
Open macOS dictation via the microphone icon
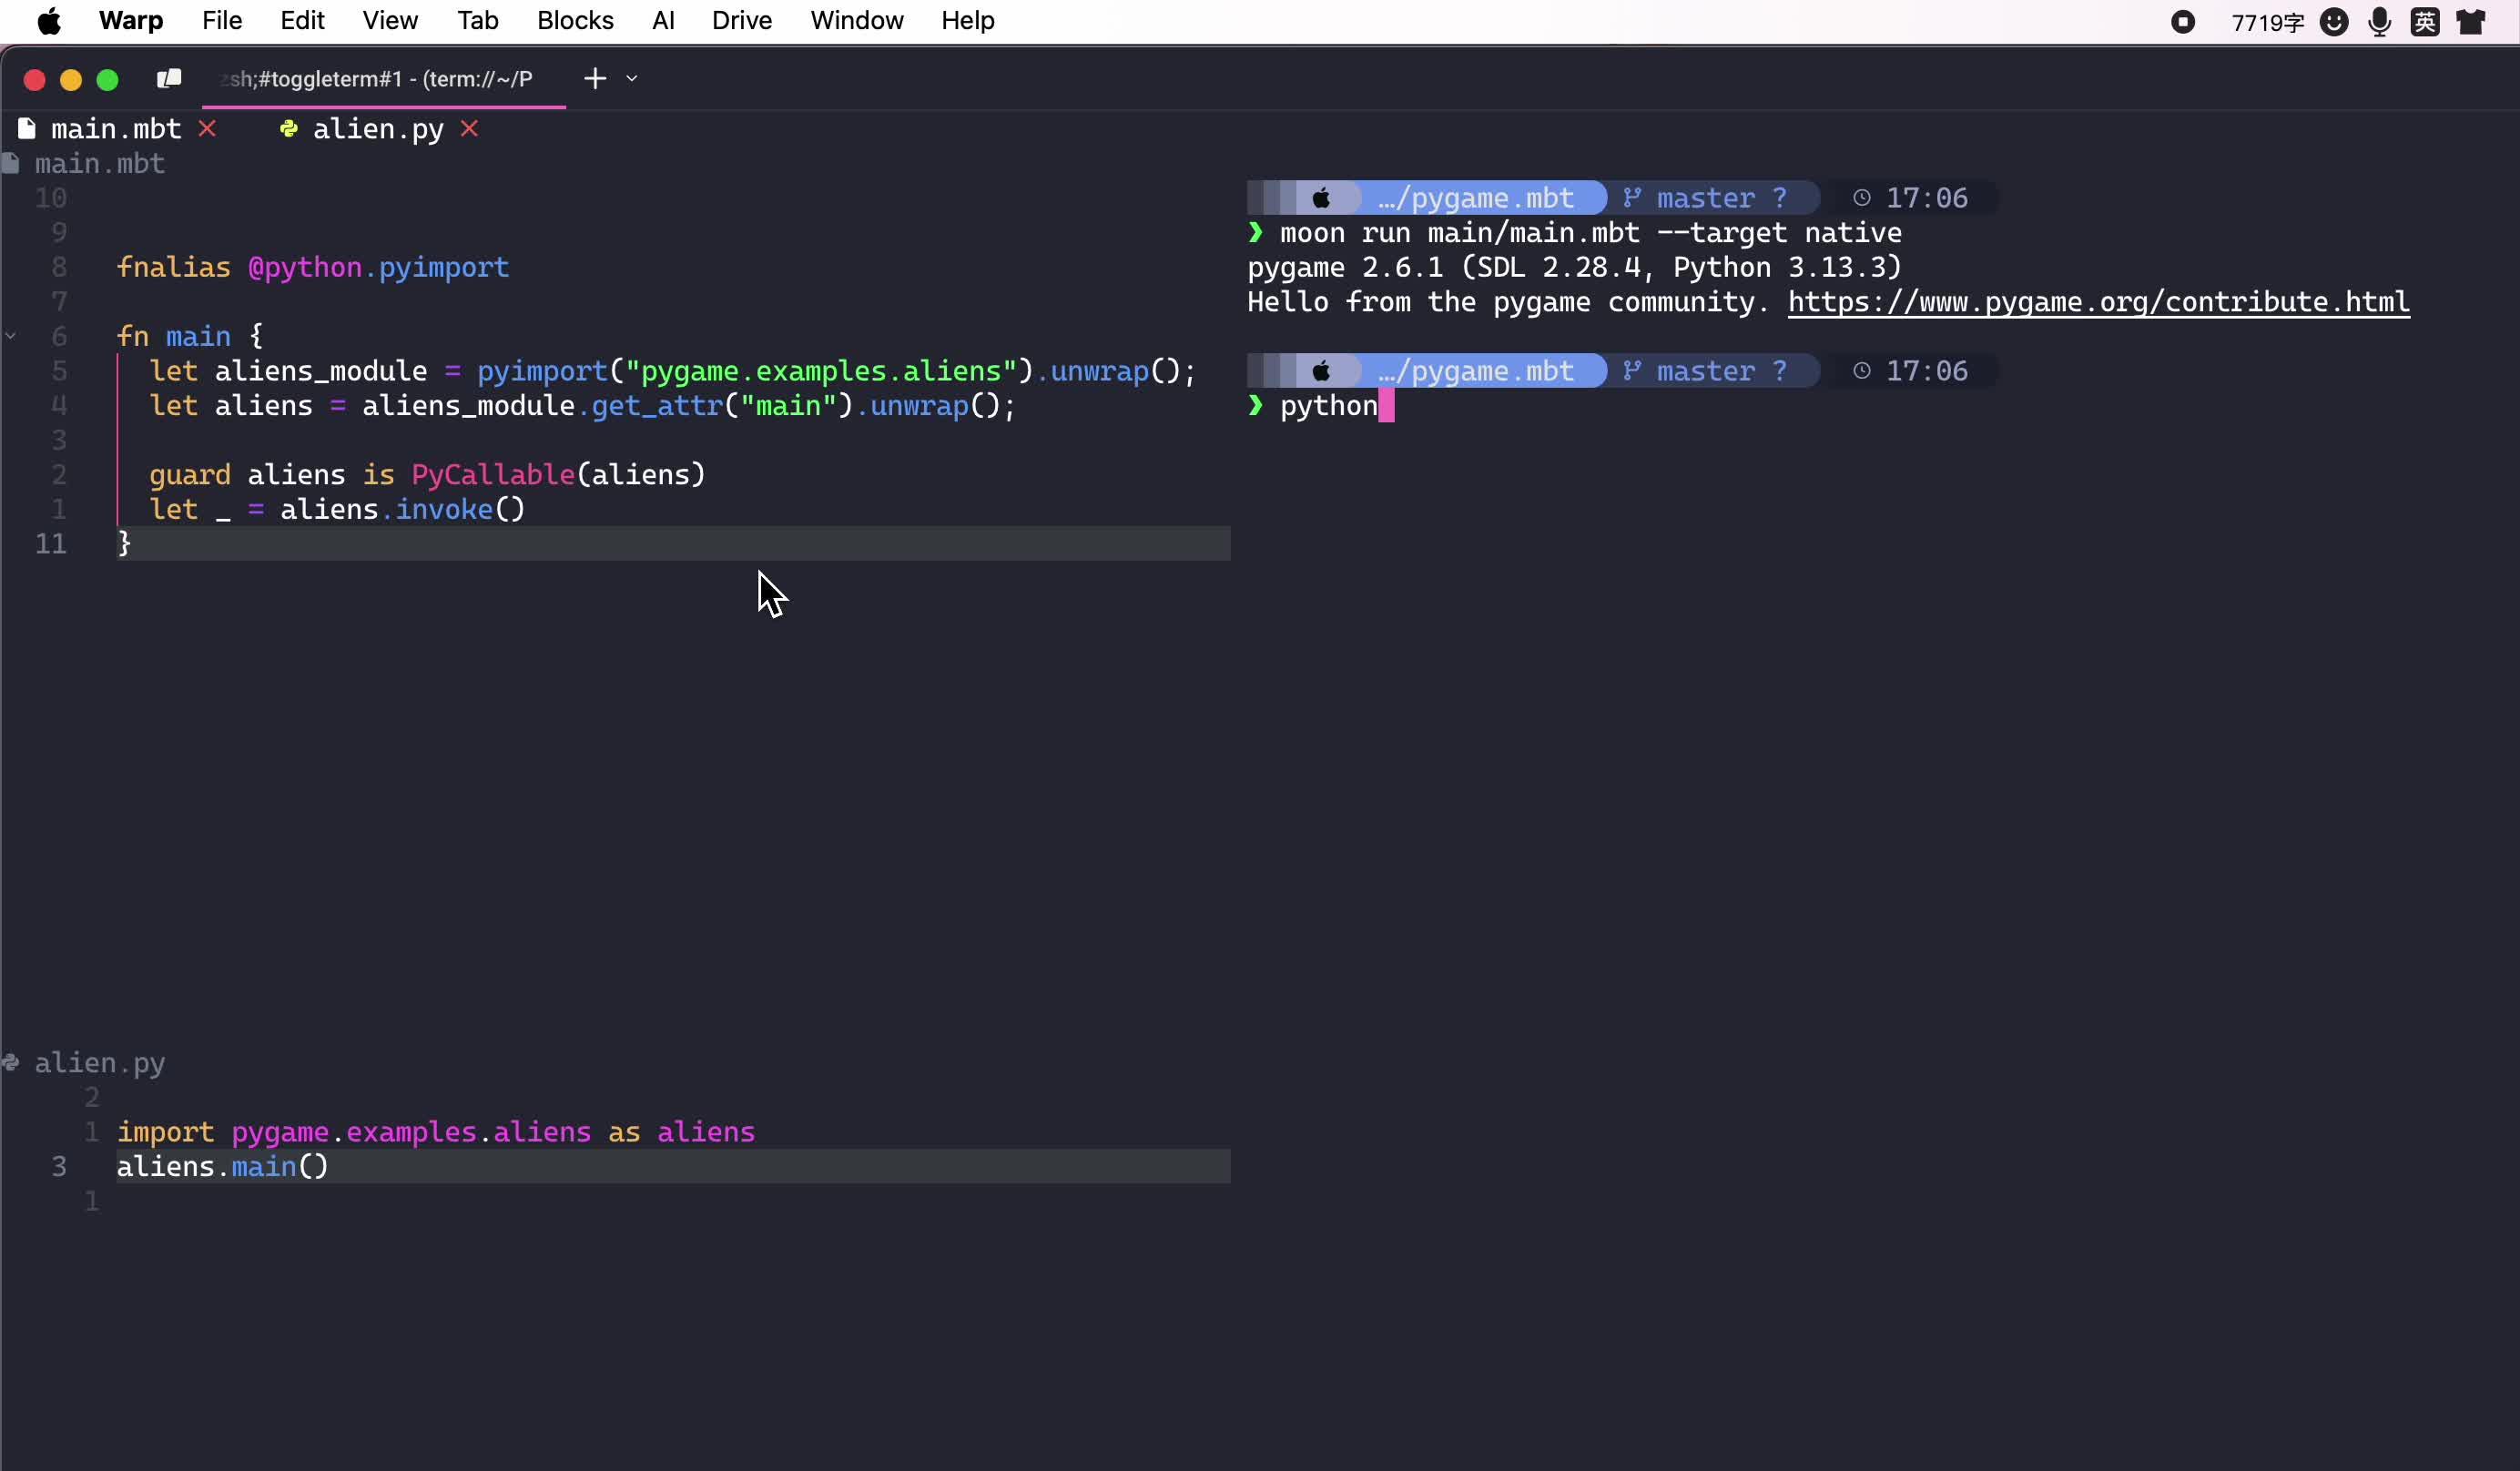coord(2380,22)
